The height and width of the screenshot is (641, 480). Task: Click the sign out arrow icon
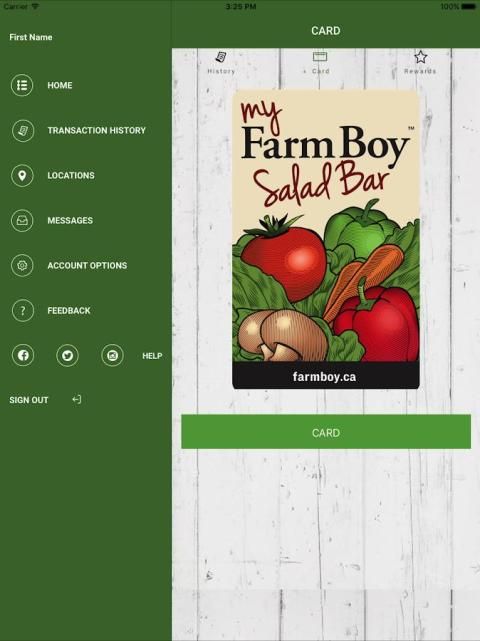77,399
